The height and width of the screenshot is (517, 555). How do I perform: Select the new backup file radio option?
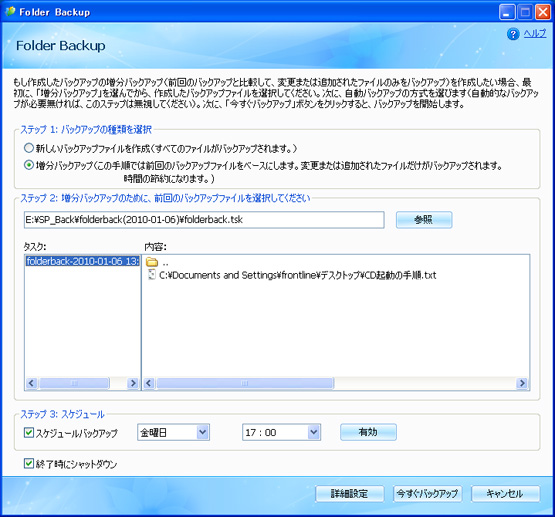29,148
